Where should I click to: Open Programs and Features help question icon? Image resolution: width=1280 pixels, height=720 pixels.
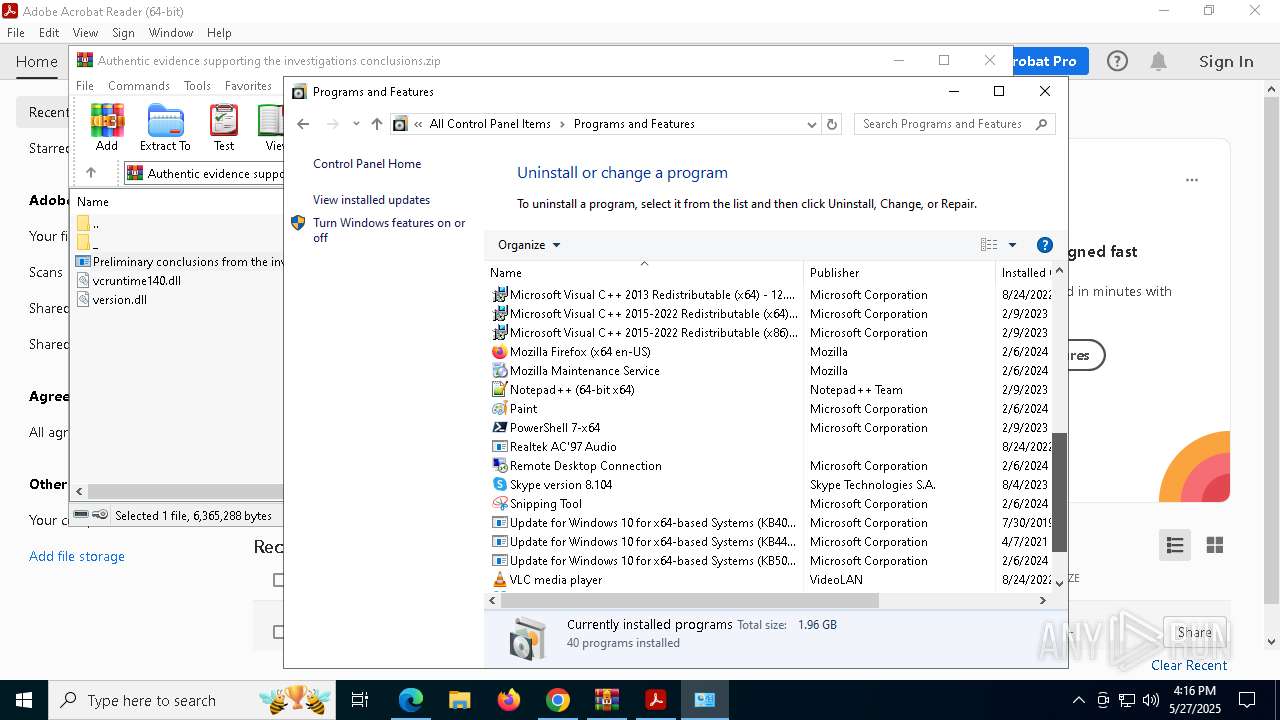click(x=1044, y=245)
